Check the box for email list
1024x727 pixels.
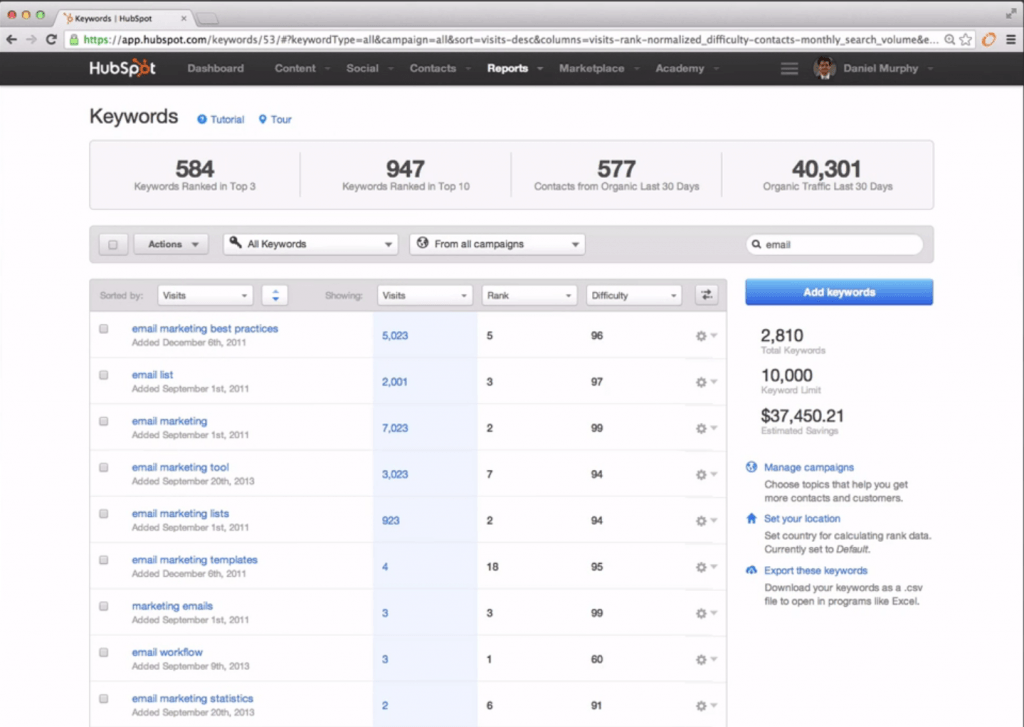(104, 375)
